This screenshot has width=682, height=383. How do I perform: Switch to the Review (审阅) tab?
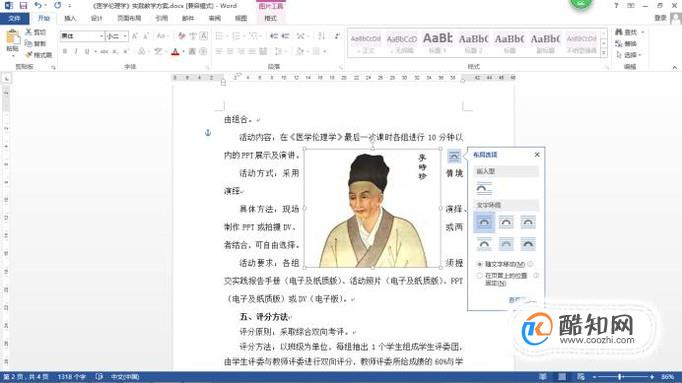[x=214, y=18]
